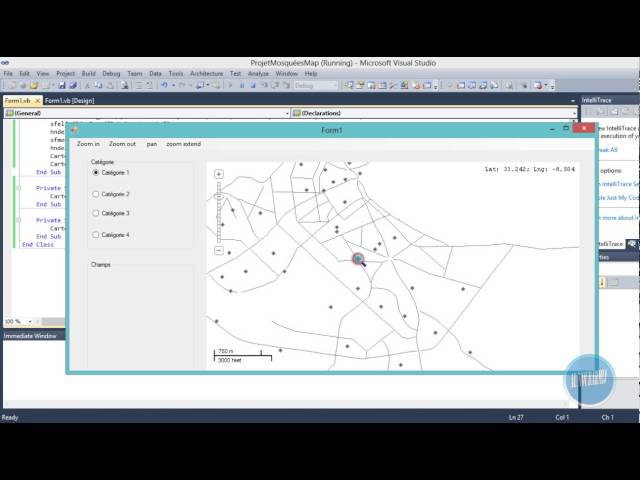Screen dimensions: 640x480
Task: Click Zoom in on Form1 menu
Action: click(x=88, y=144)
